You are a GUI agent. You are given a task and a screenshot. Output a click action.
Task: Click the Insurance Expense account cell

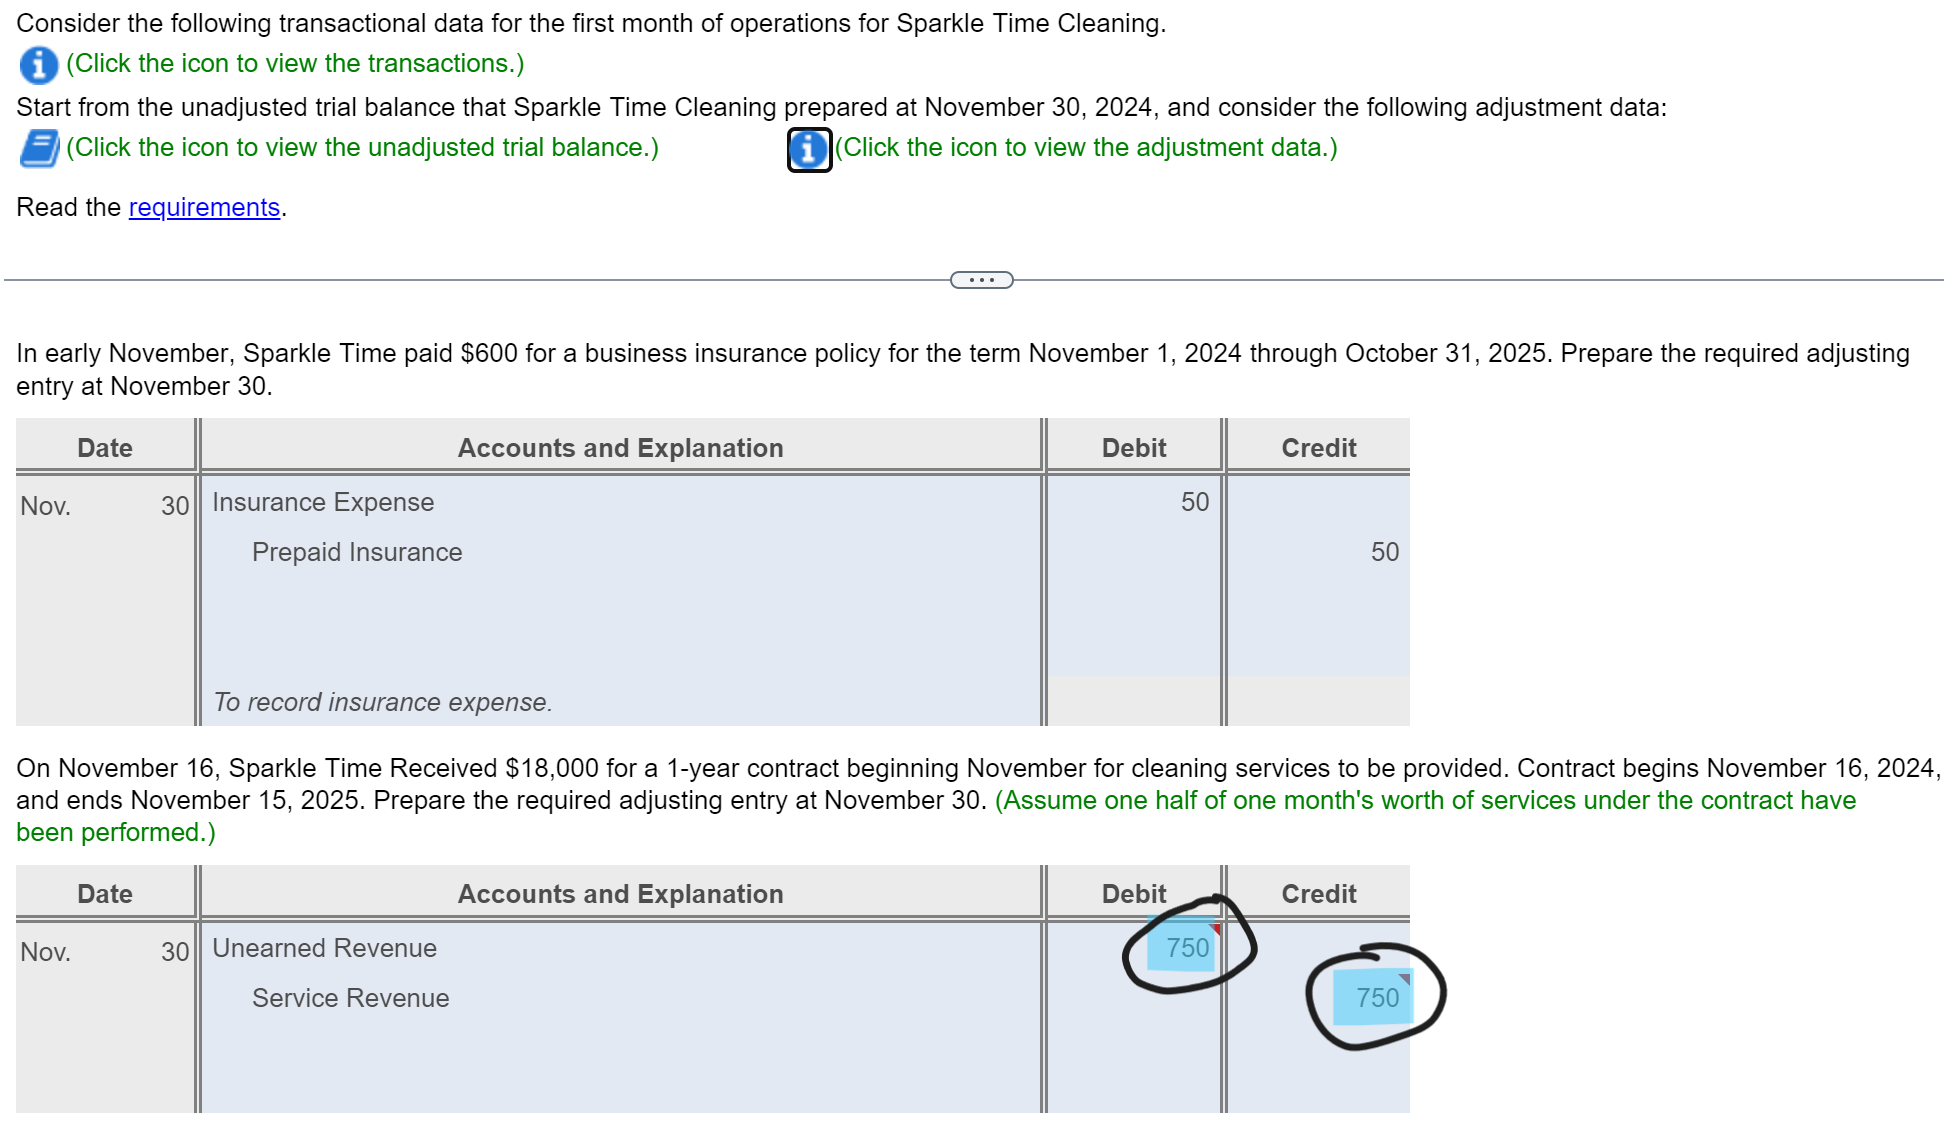pyautogui.click(x=322, y=502)
